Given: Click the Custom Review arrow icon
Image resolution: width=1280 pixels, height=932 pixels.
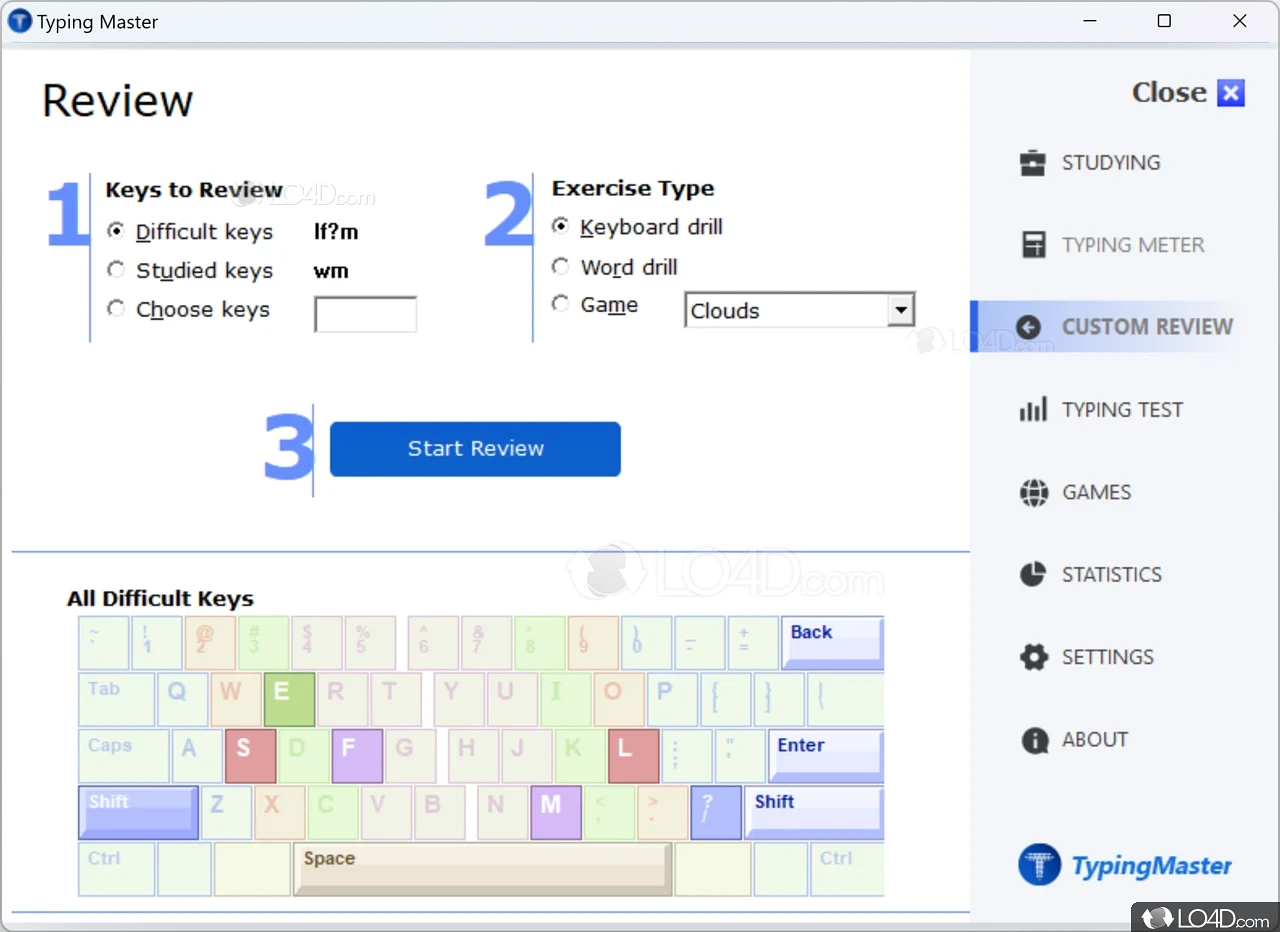Looking at the screenshot, I should click(1028, 327).
